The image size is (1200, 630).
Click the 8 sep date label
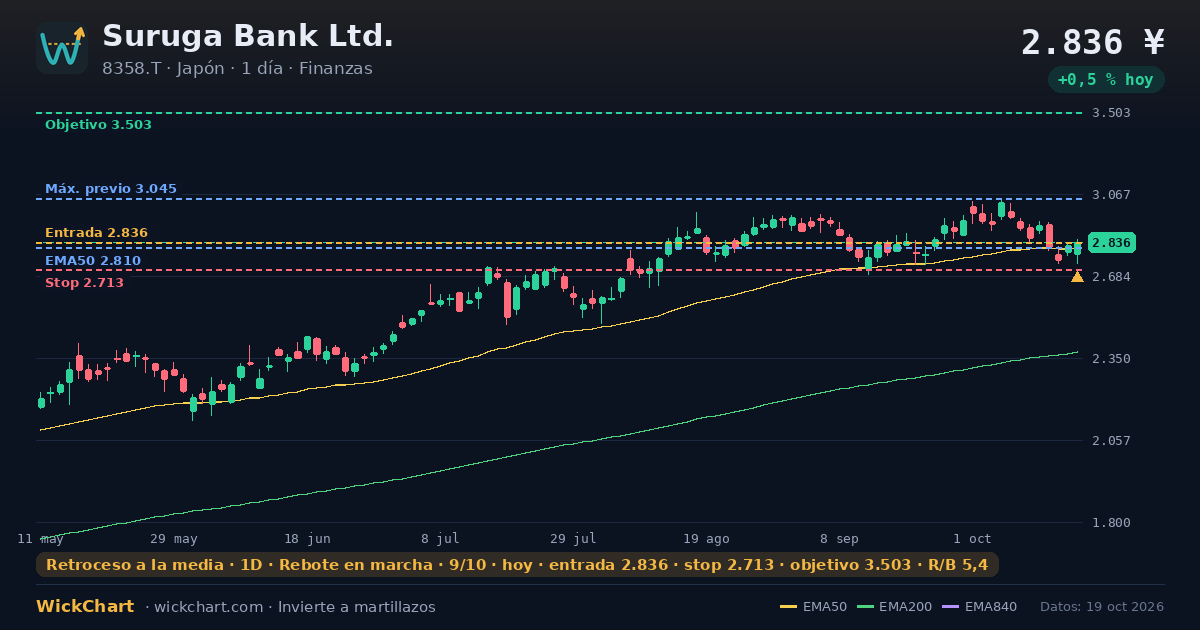[839, 539]
